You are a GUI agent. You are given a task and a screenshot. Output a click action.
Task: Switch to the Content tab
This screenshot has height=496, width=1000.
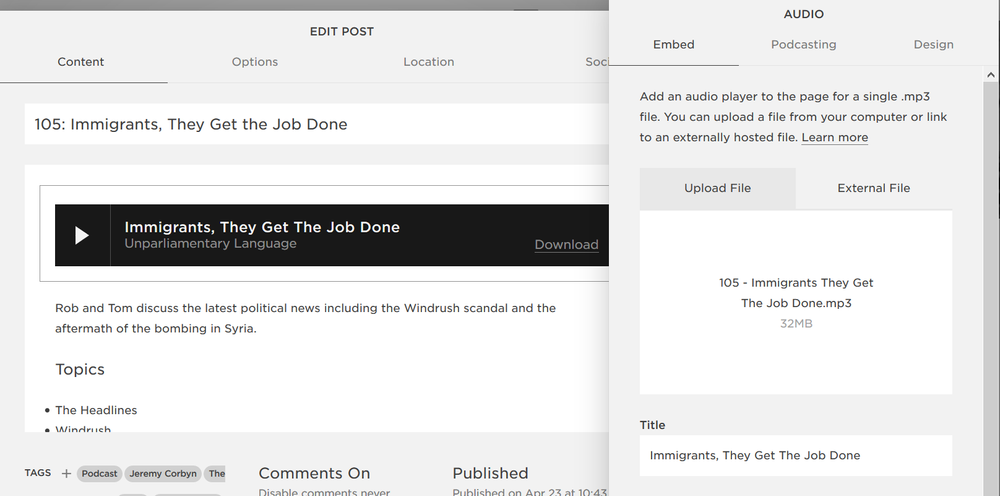pyautogui.click(x=81, y=62)
